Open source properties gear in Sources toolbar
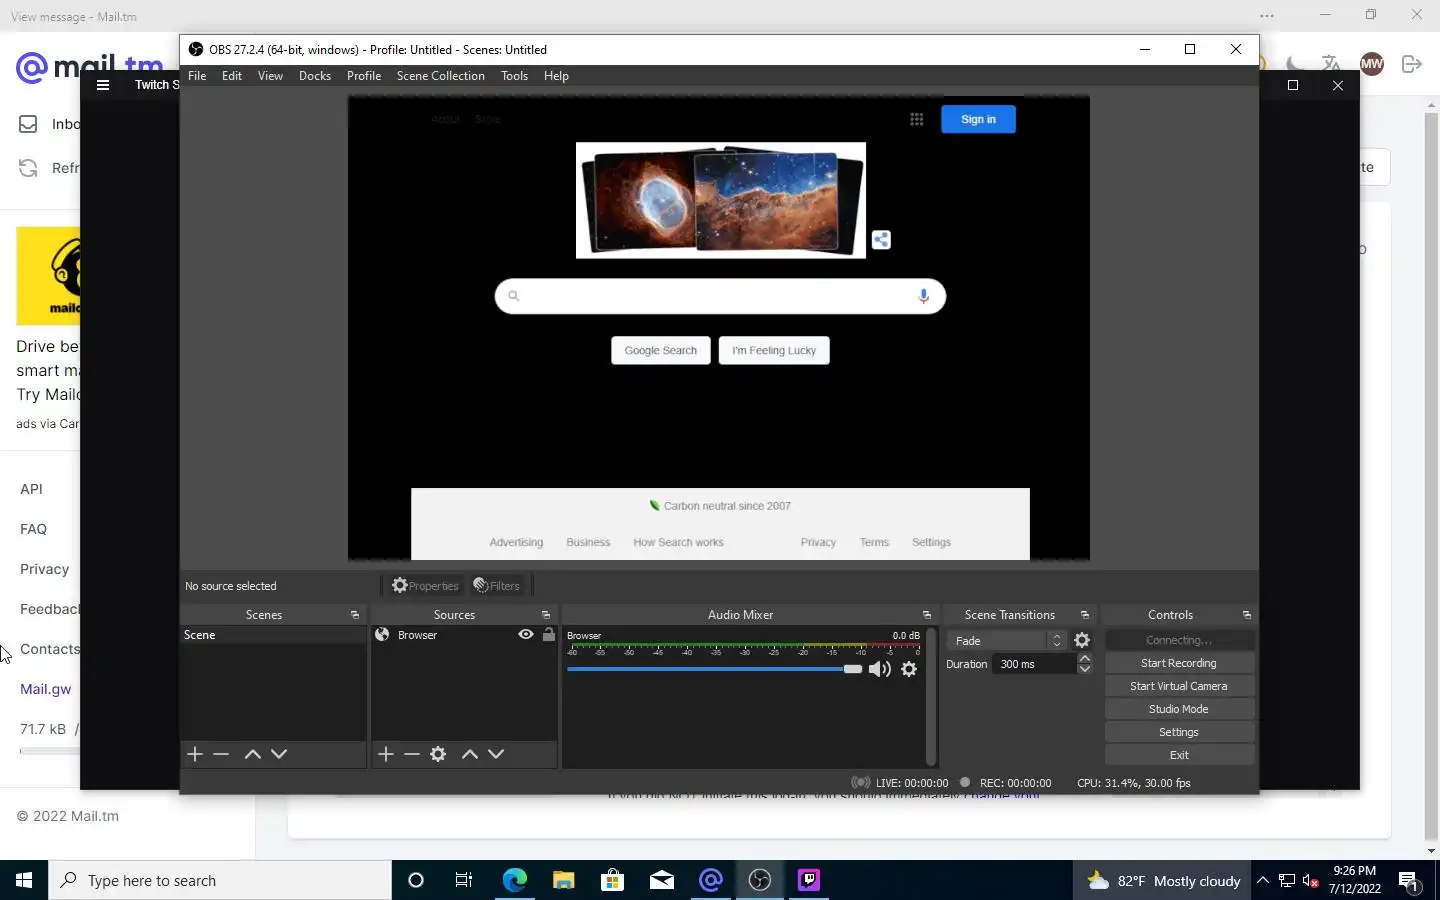Viewport: 1440px width, 900px height. point(438,754)
